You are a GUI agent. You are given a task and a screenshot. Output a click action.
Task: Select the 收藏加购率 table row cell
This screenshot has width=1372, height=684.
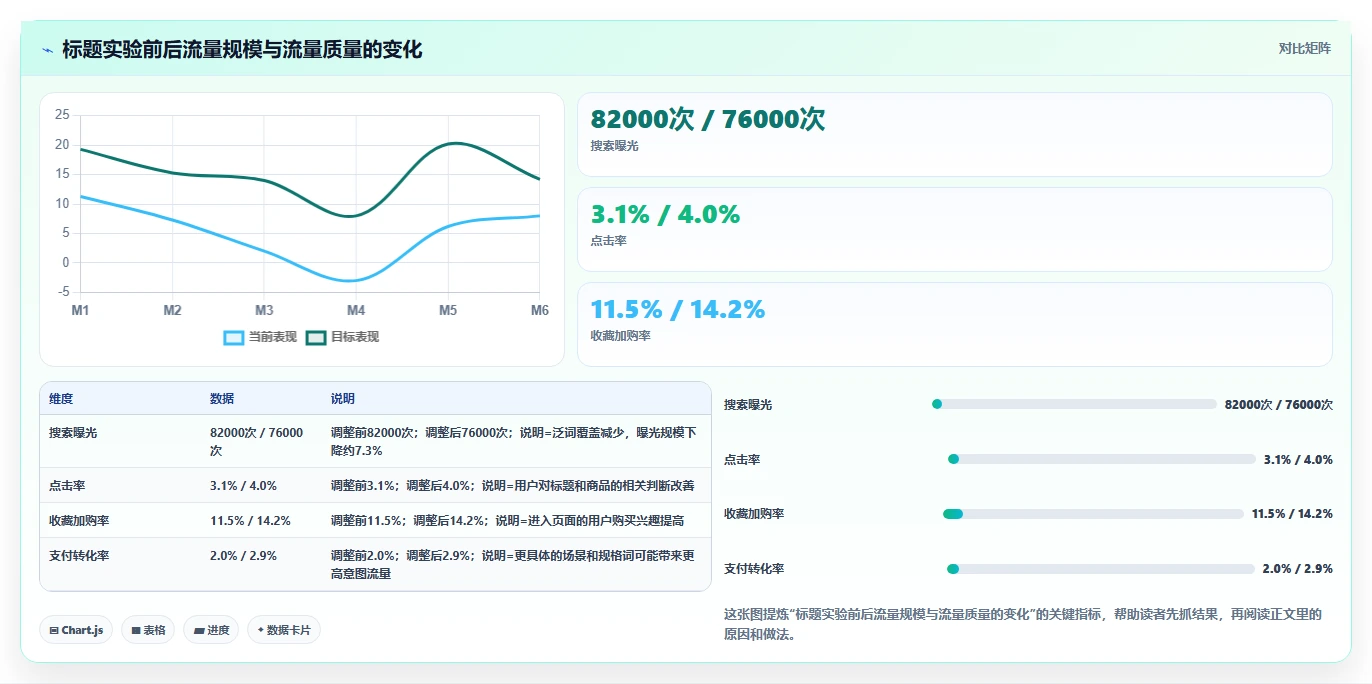[120, 520]
